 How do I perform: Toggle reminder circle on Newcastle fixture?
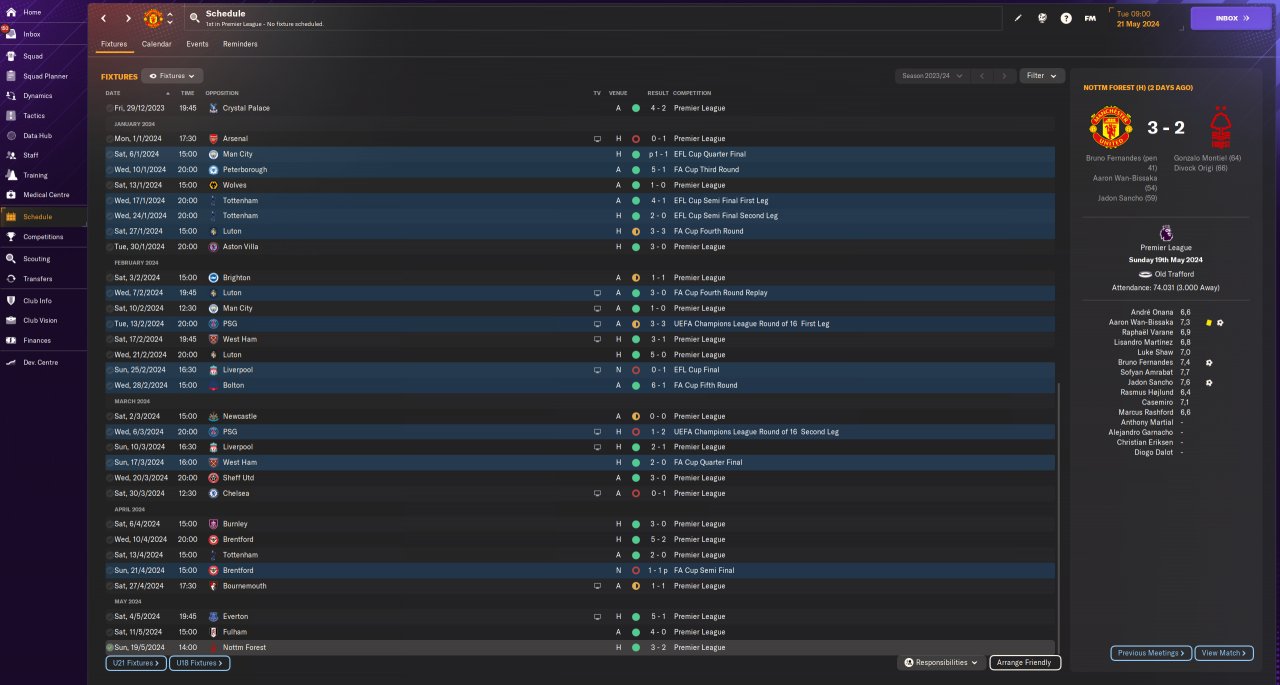(x=109, y=416)
